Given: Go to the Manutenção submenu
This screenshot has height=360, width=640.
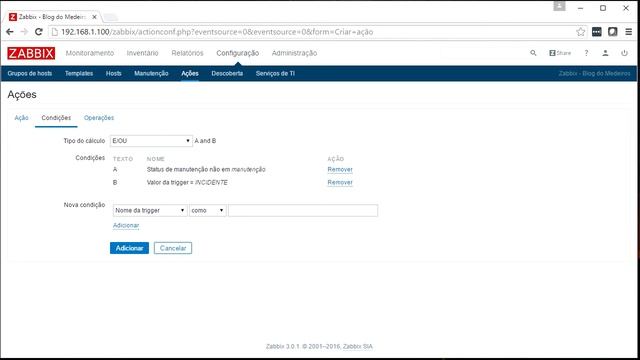Looking at the screenshot, I should coord(151,73).
